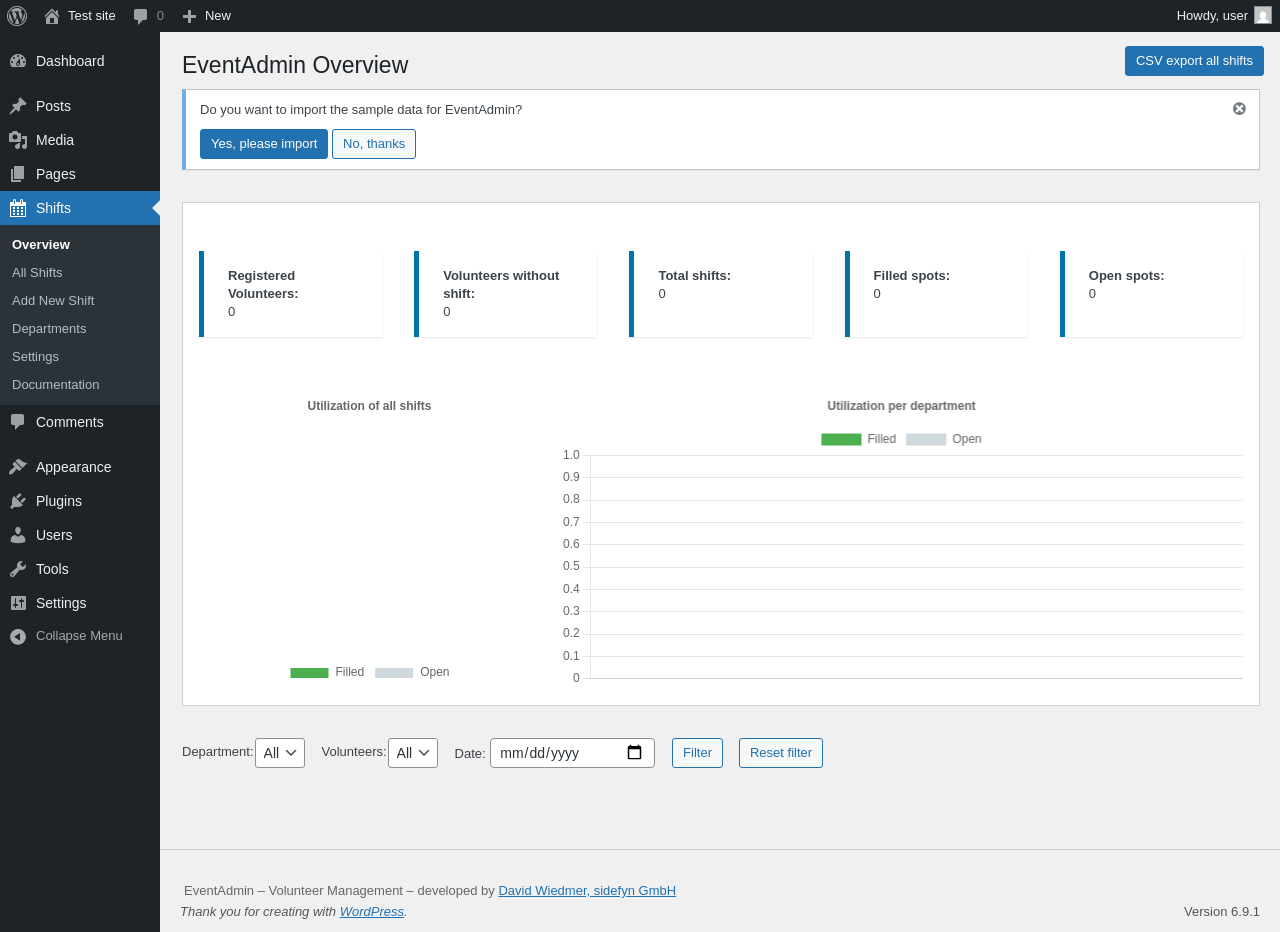Viewport: 1280px width, 932px height.
Task: Dismiss the sample data import notice
Action: click(1239, 109)
